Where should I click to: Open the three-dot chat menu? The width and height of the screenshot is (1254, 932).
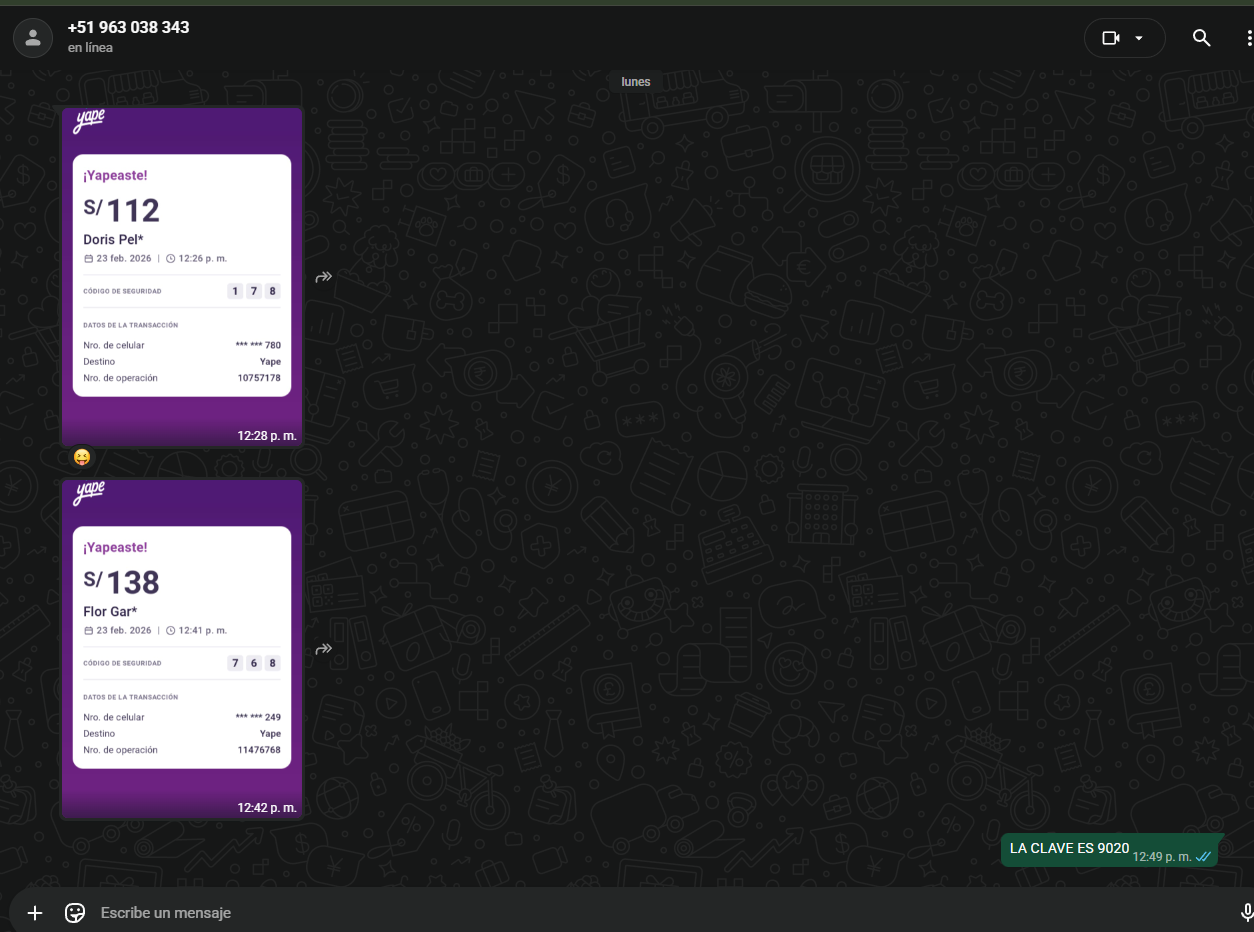click(x=1247, y=38)
